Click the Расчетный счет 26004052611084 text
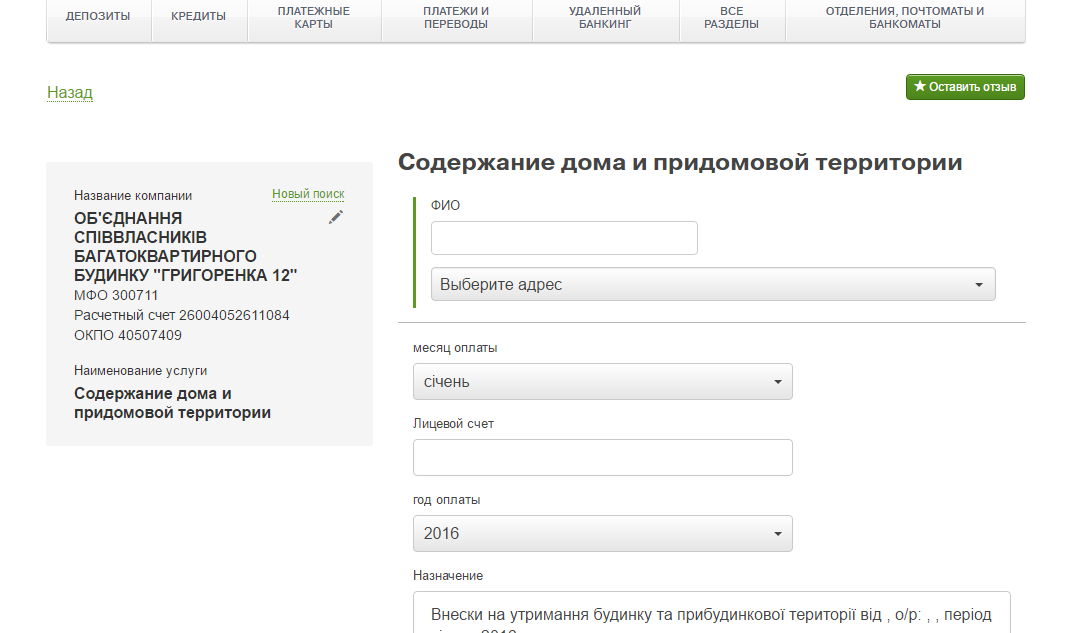This screenshot has height=633, width=1073. click(x=182, y=315)
